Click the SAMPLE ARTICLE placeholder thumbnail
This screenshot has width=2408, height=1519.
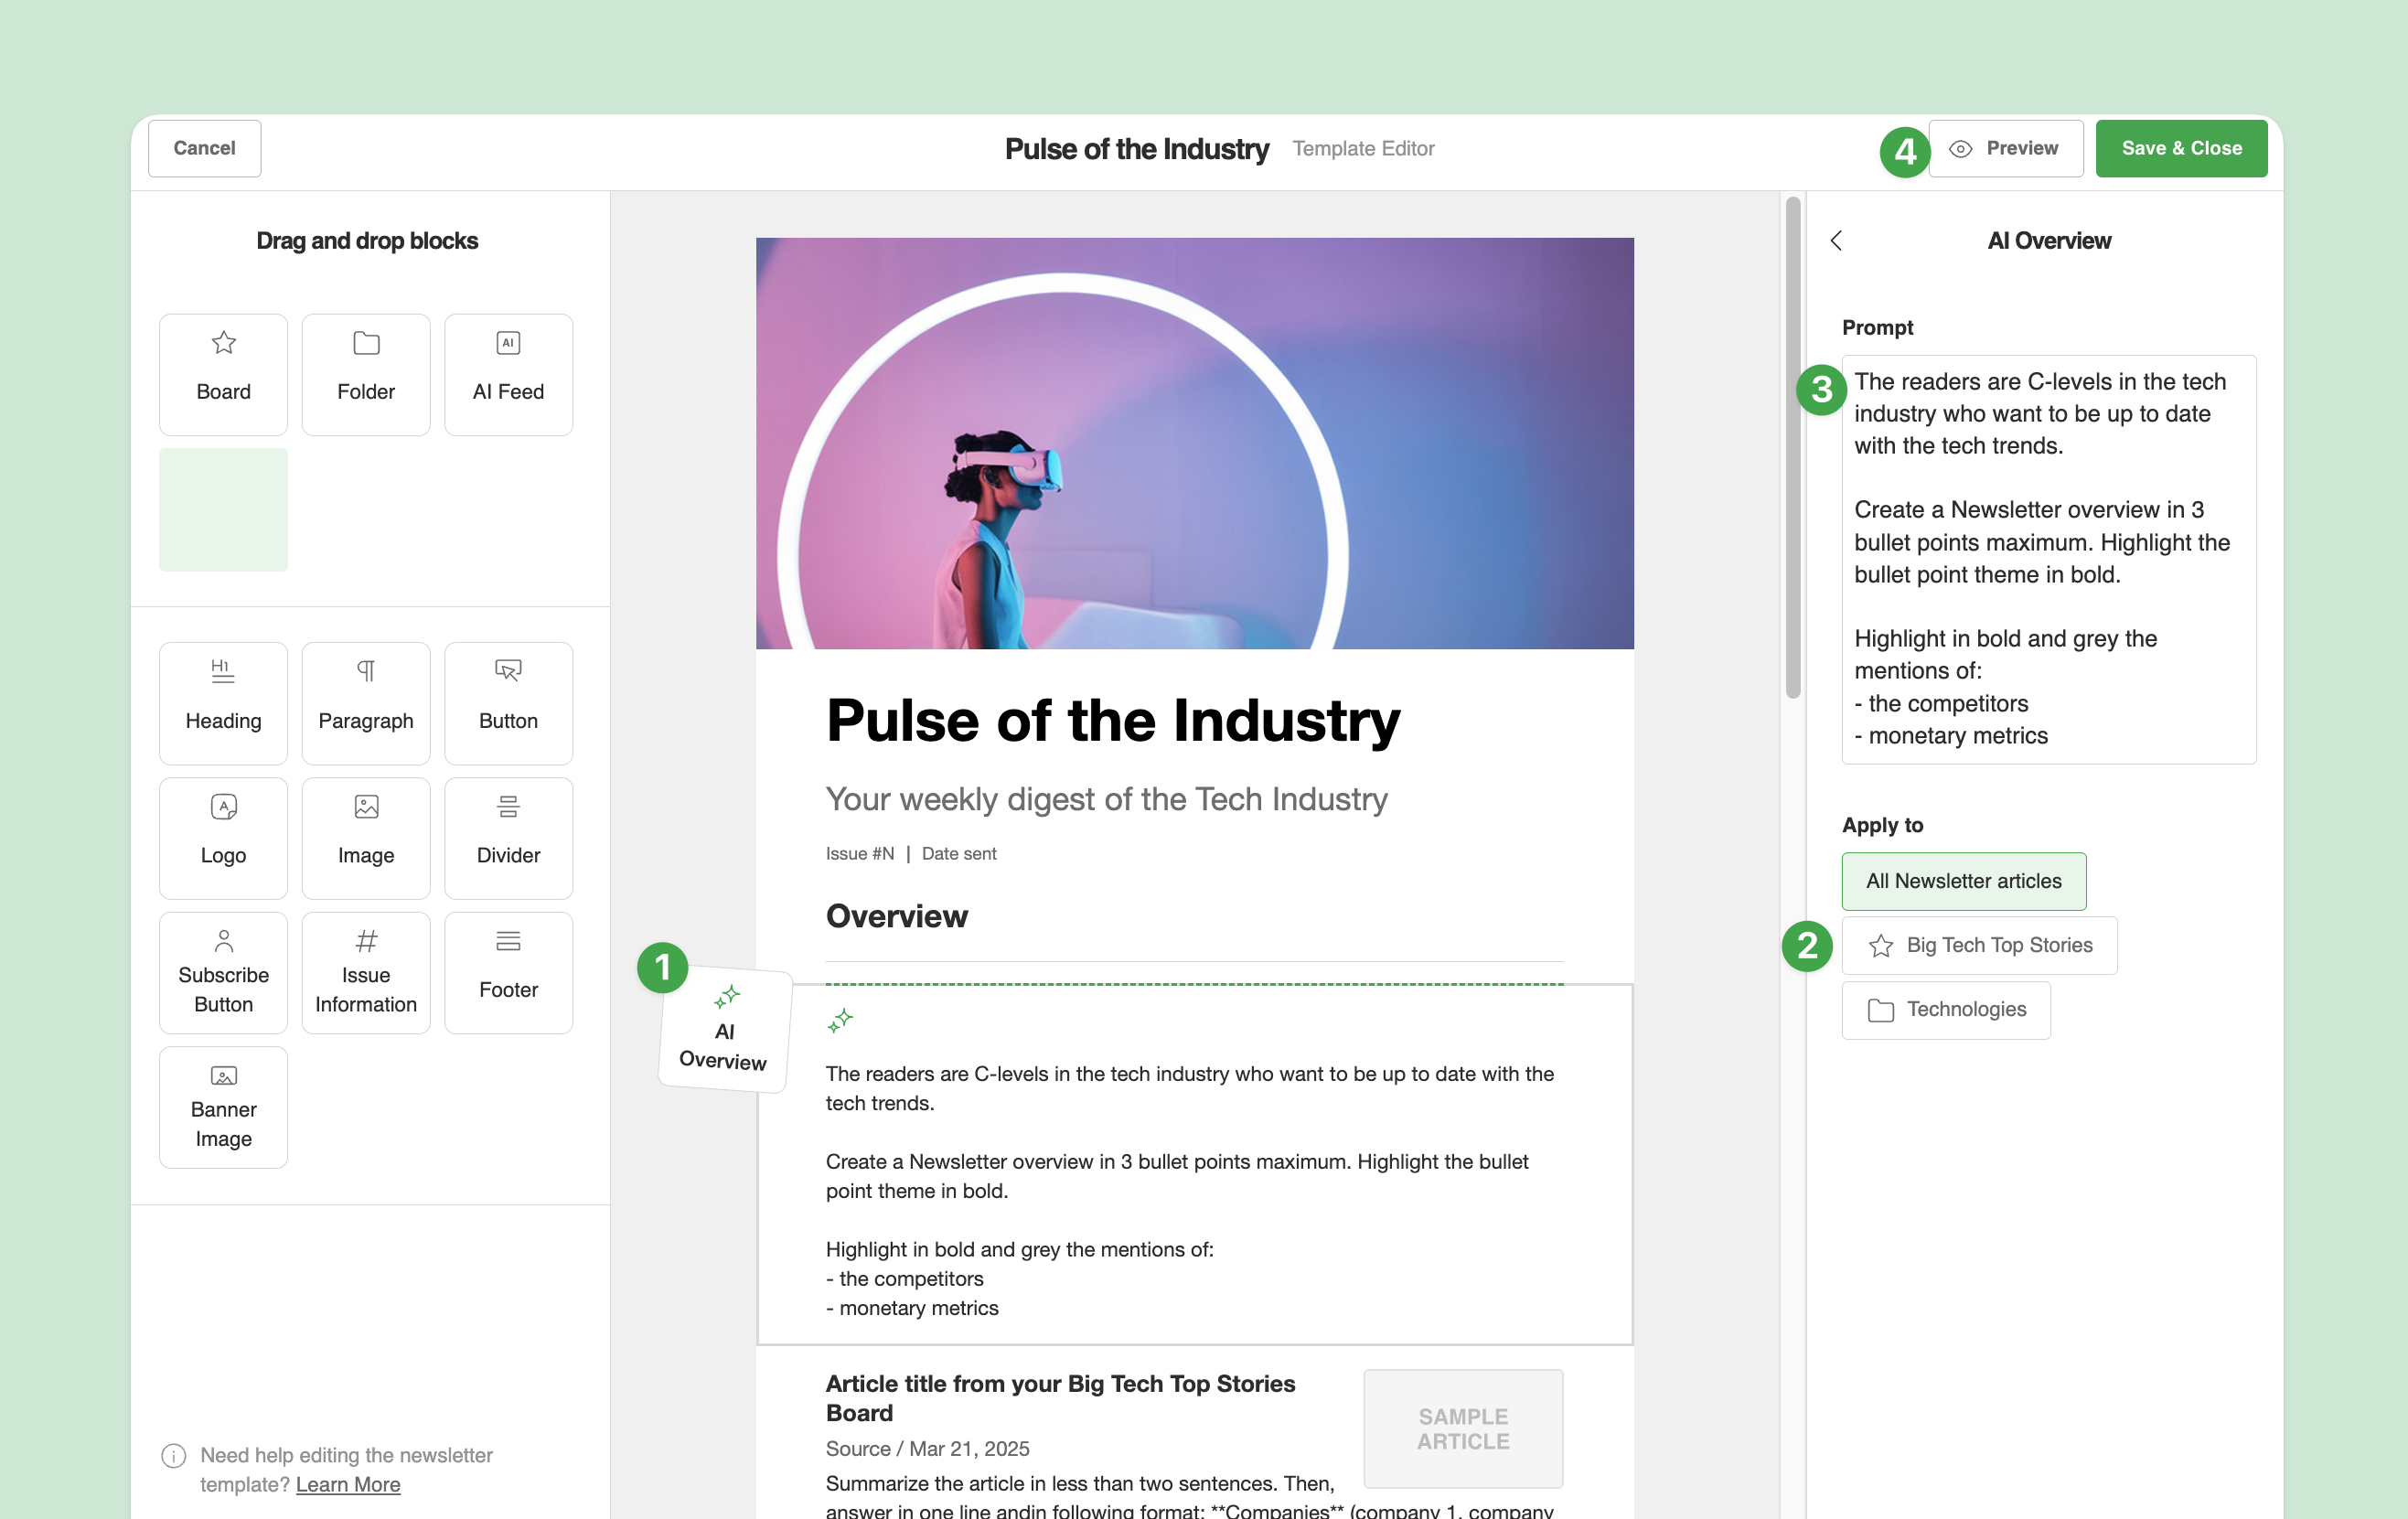pos(1463,1429)
